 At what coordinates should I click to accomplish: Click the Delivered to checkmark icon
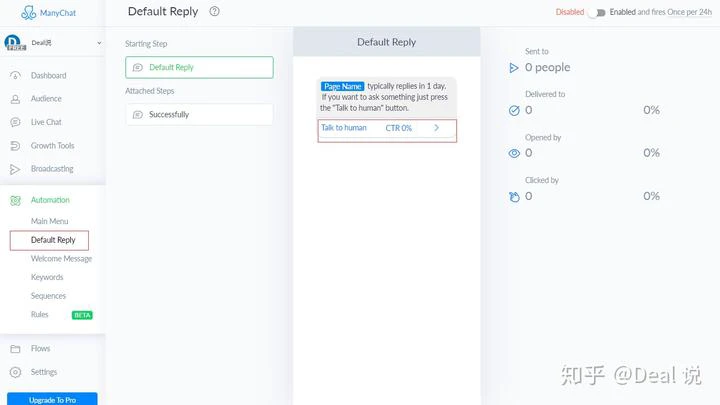point(514,110)
